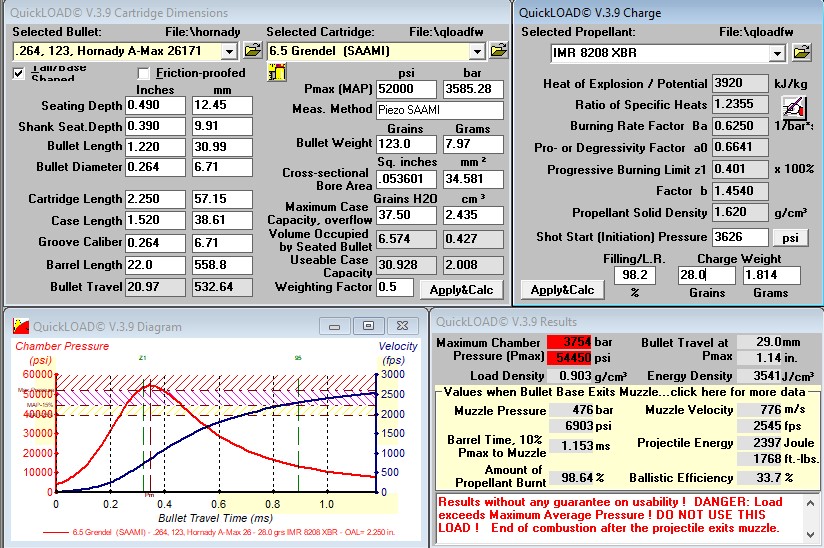The width and height of the screenshot is (824, 548).
Task: Enable the Friction-proofed checkbox
Action: [x=143, y=73]
